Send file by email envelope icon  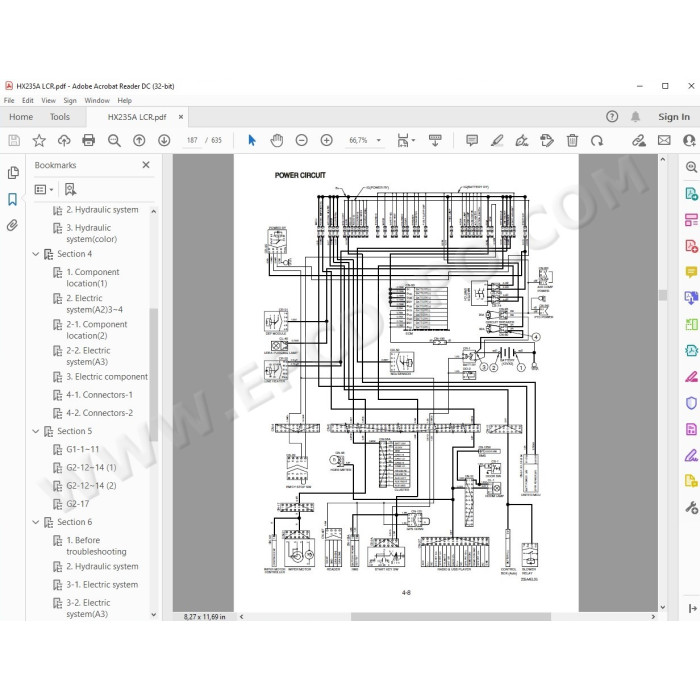[664, 141]
